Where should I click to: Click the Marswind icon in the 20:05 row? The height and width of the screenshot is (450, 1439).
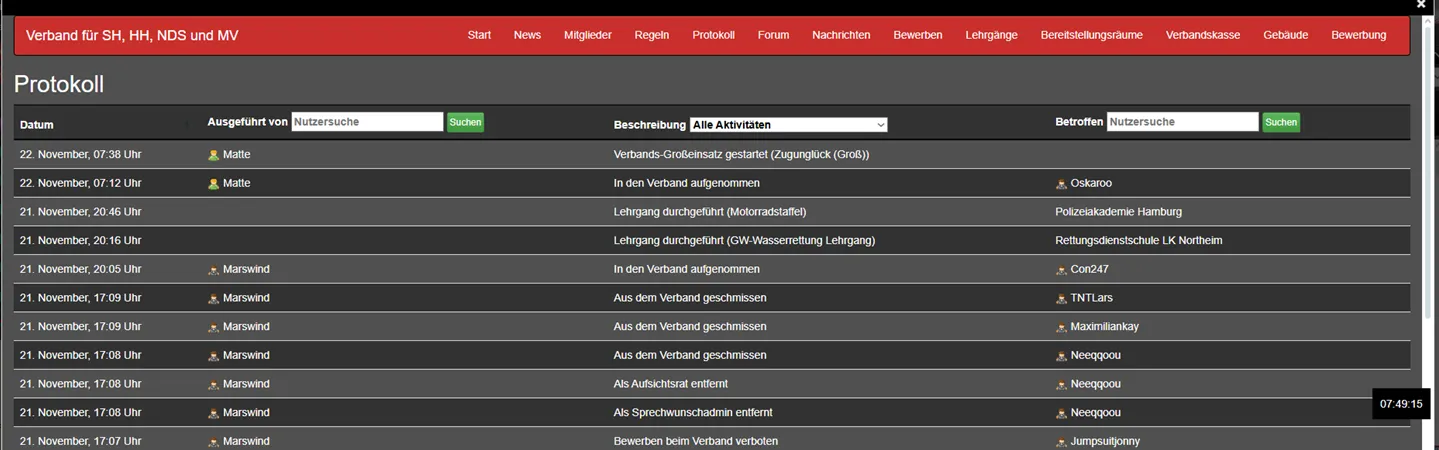pos(213,270)
